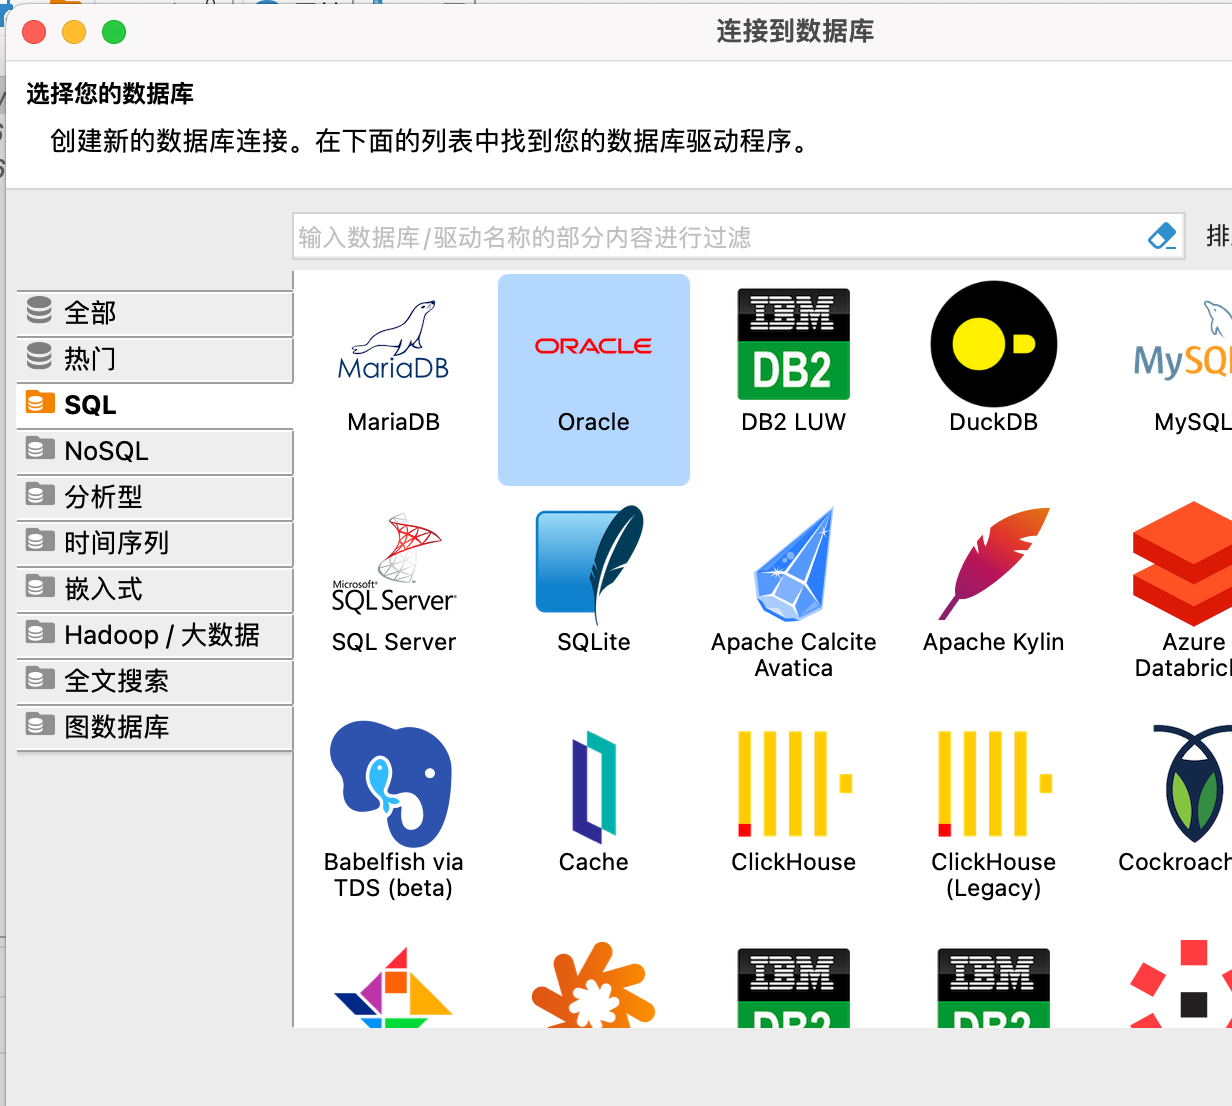Switch to the 全部 category
The height and width of the screenshot is (1106, 1232).
coord(155,313)
